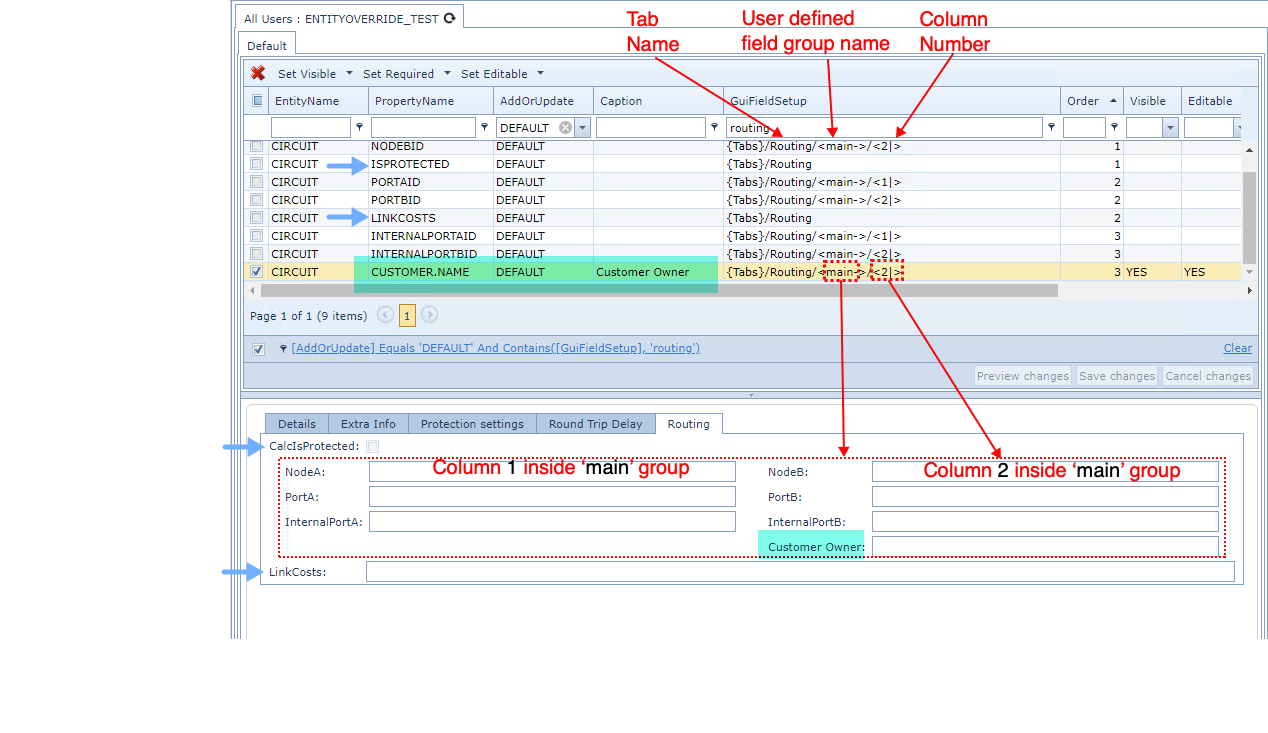Toggle the select-all checkbox in grid header
The width and height of the screenshot is (1268, 733).
point(257,100)
